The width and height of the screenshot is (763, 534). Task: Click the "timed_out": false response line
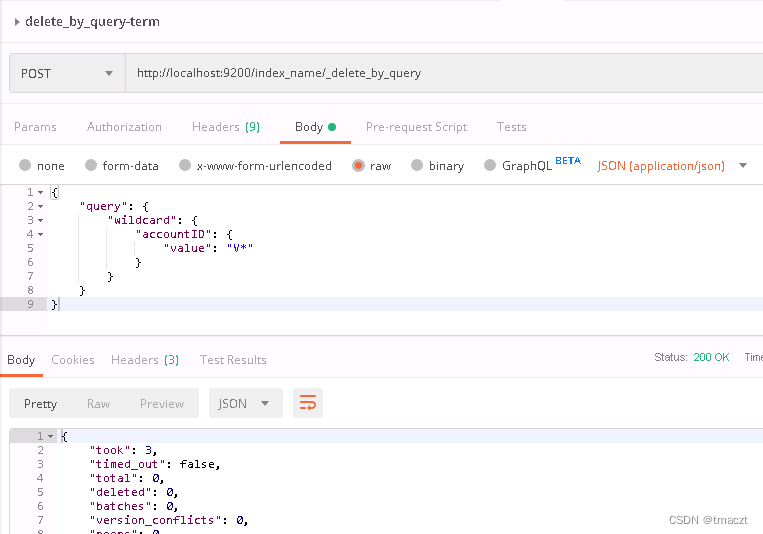(x=155, y=464)
